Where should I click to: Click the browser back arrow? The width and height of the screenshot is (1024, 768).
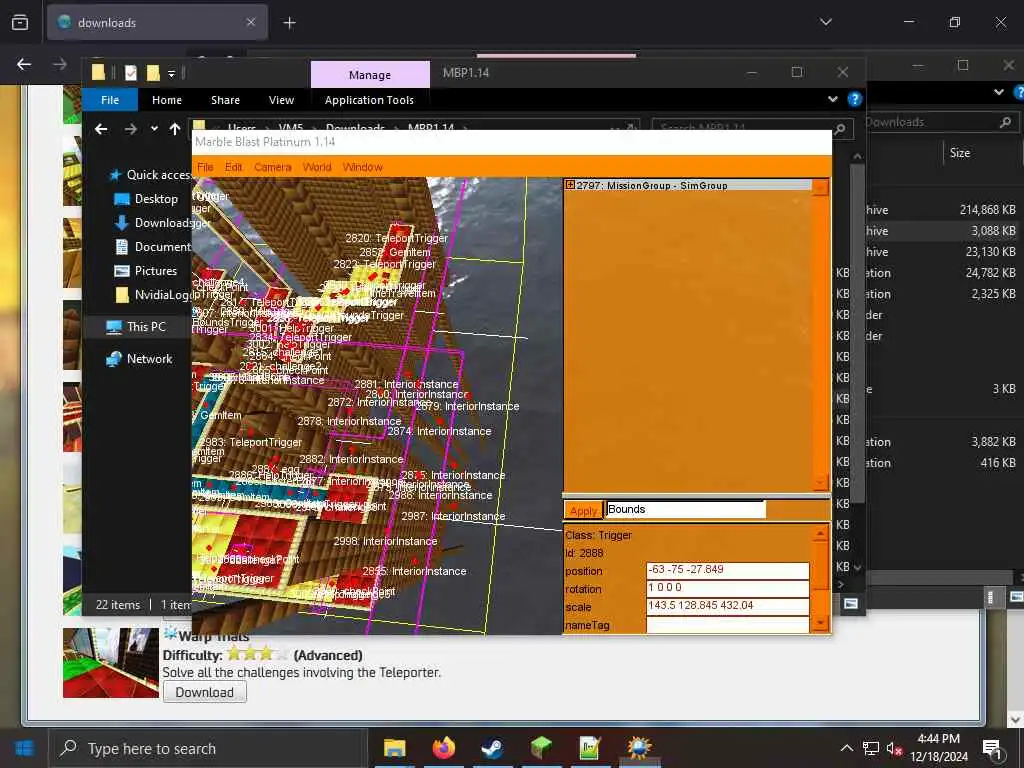coord(24,64)
